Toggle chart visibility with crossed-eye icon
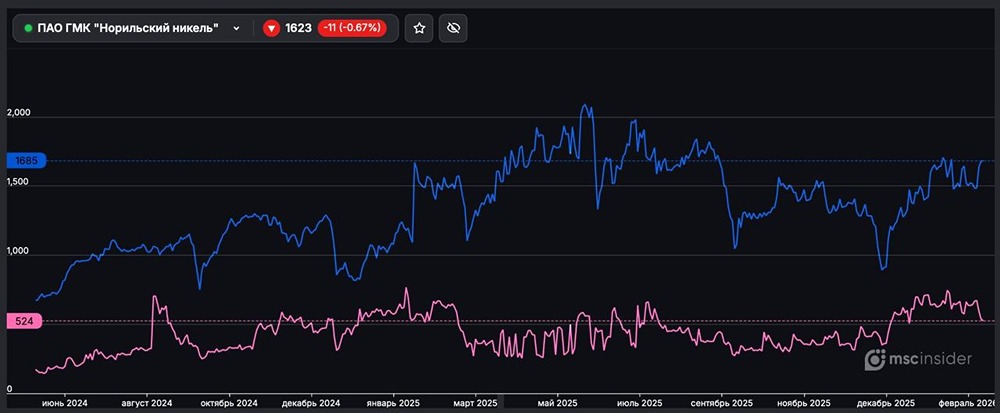The height and width of the screenshot is (413, 1000). point(453,28)
